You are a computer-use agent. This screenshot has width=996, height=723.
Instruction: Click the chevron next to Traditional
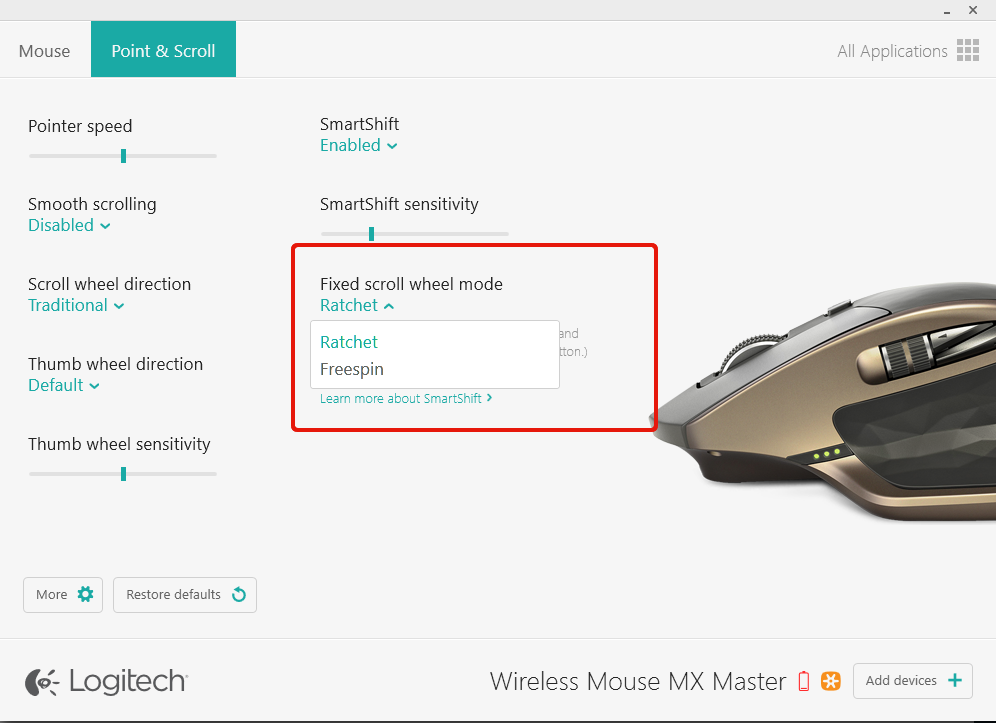tap(119, 306)
